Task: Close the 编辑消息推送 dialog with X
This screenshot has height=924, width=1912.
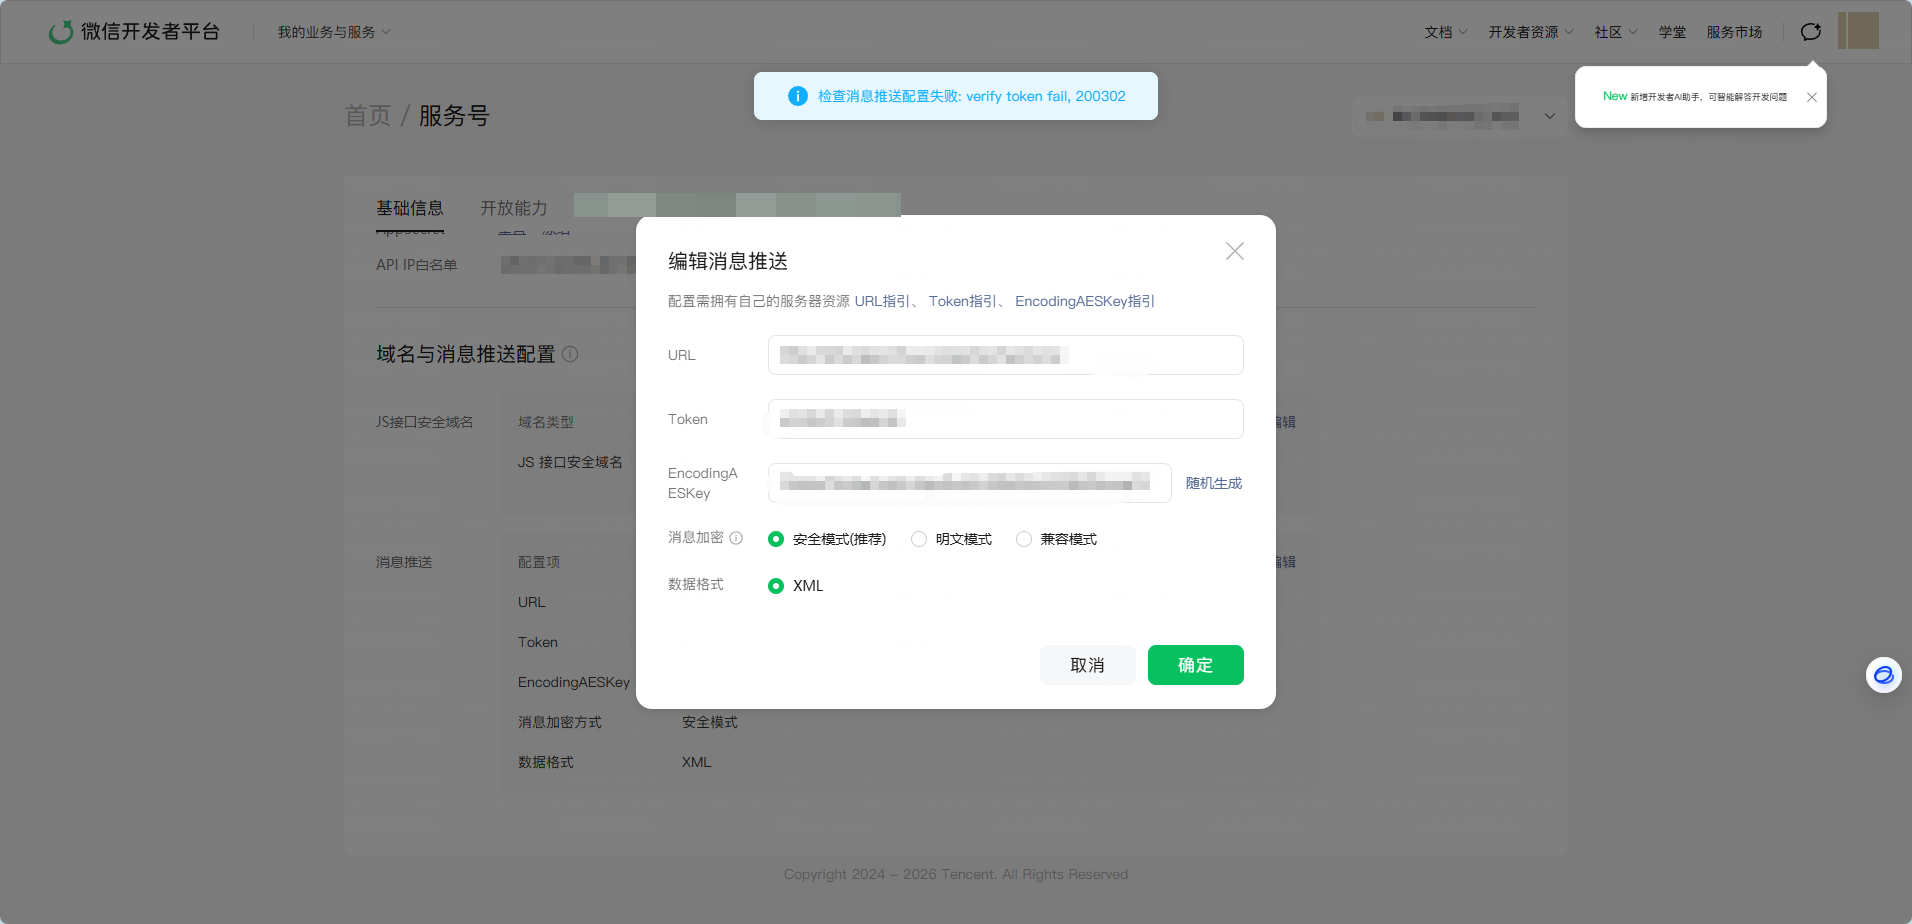Action: pyautogui.click(x=1235, y=251)
